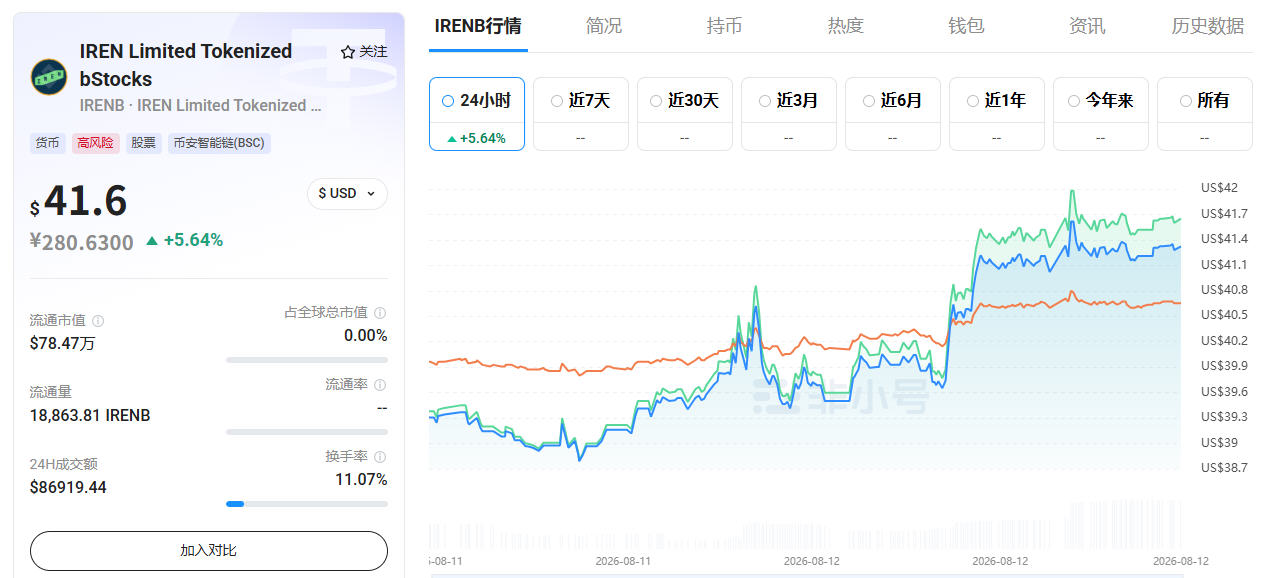Click the US$38.7 axis label
The image size is (1262, 578).
[x=1224, y=467]
